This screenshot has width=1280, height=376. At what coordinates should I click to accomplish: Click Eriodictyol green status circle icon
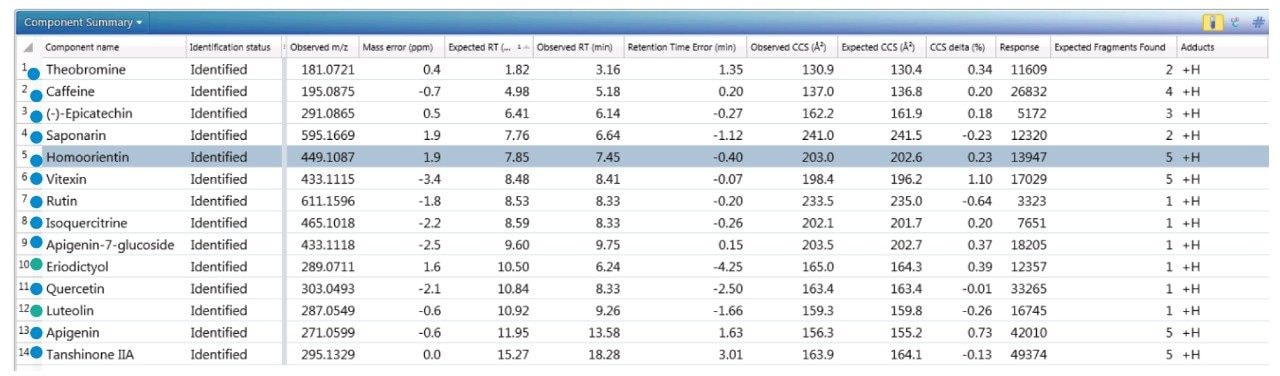(x=36, y=266)
